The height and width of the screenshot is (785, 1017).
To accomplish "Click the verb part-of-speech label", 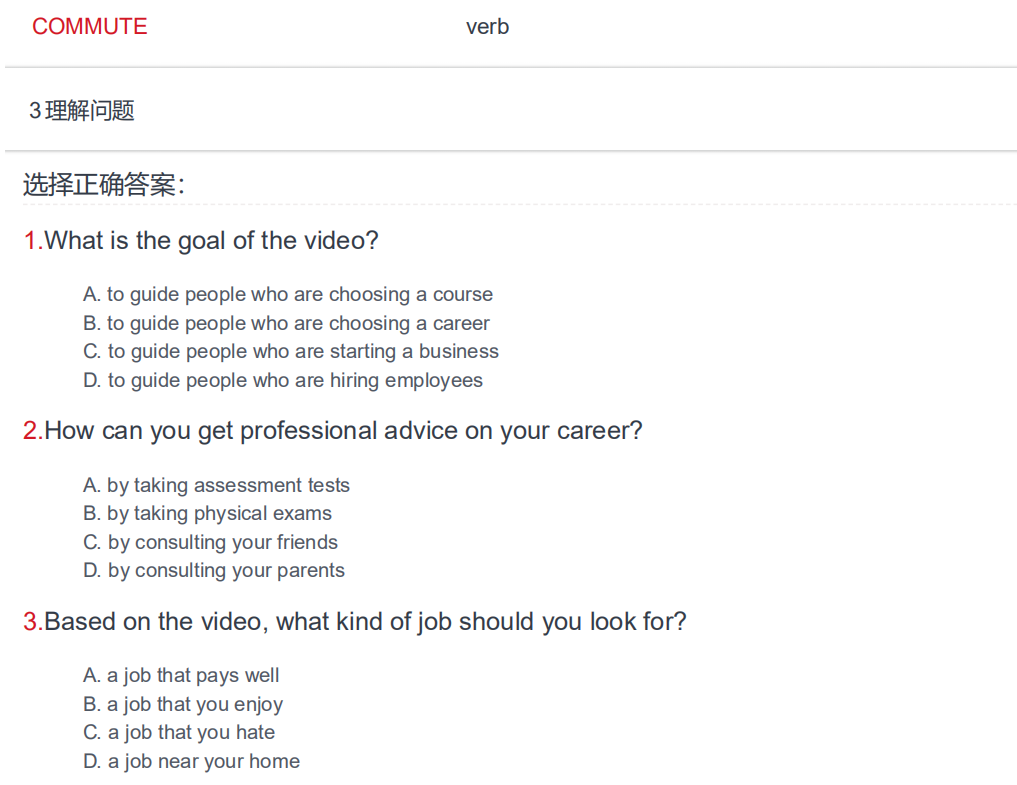I will [487, 27].
